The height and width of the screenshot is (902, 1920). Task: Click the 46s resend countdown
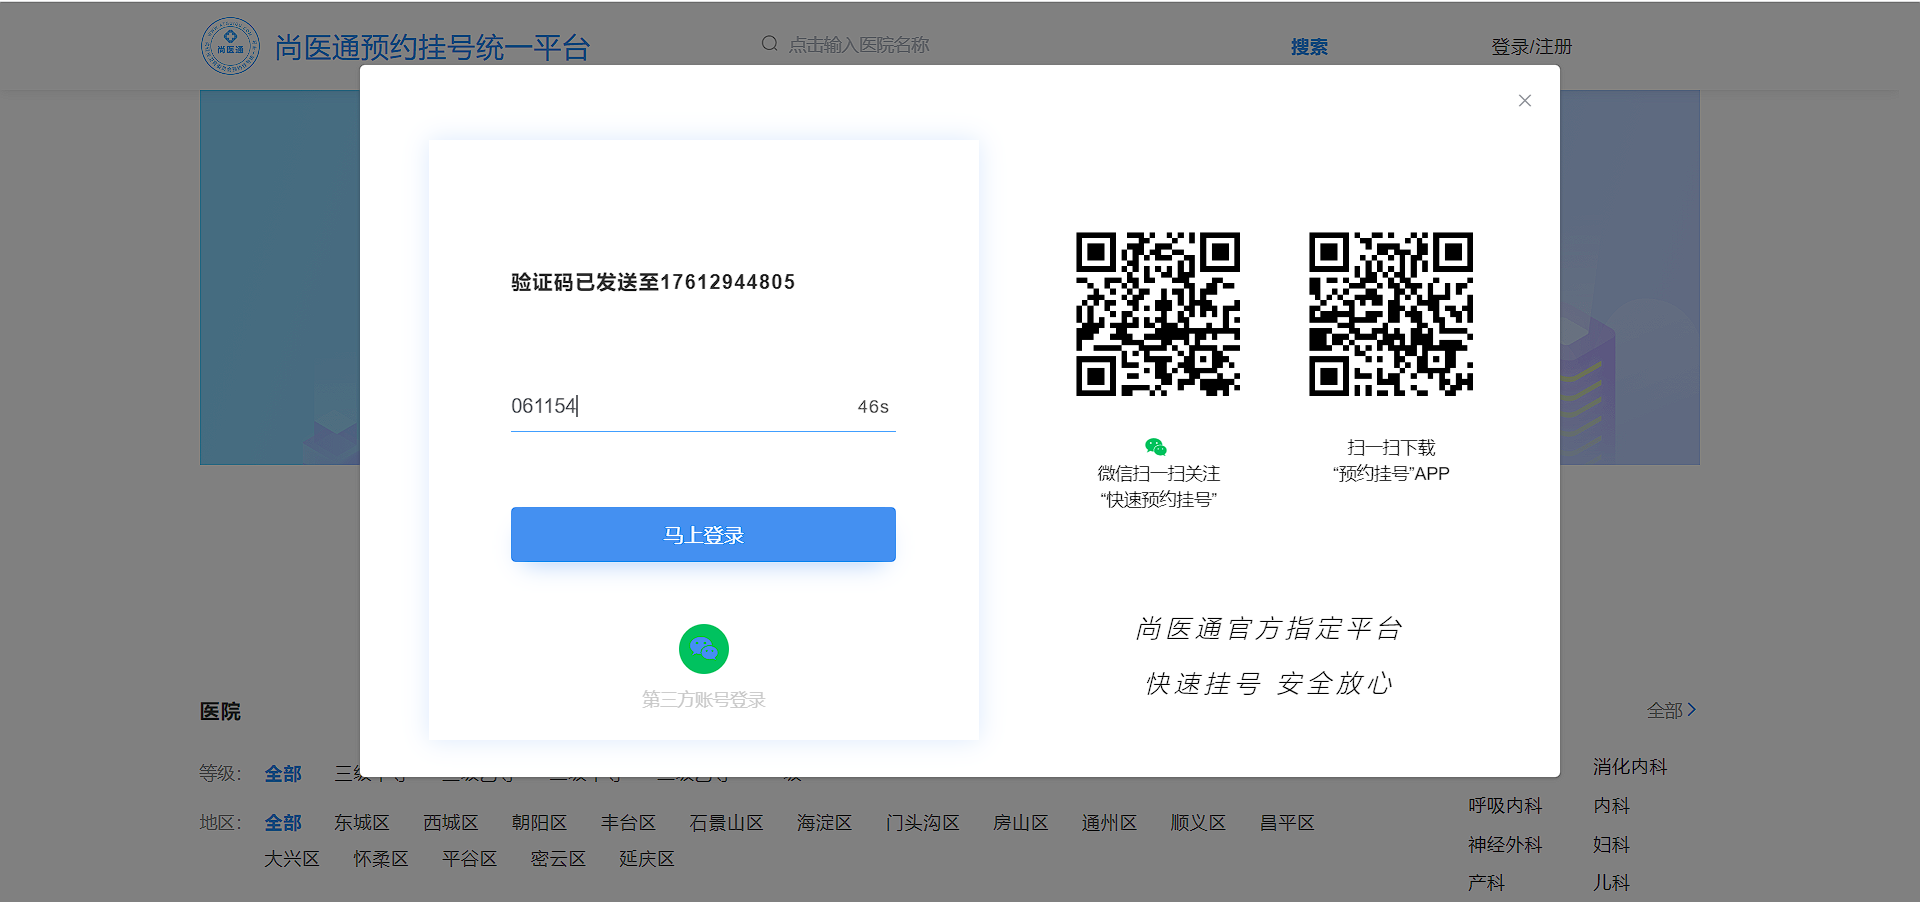click(x=873, y=407)
